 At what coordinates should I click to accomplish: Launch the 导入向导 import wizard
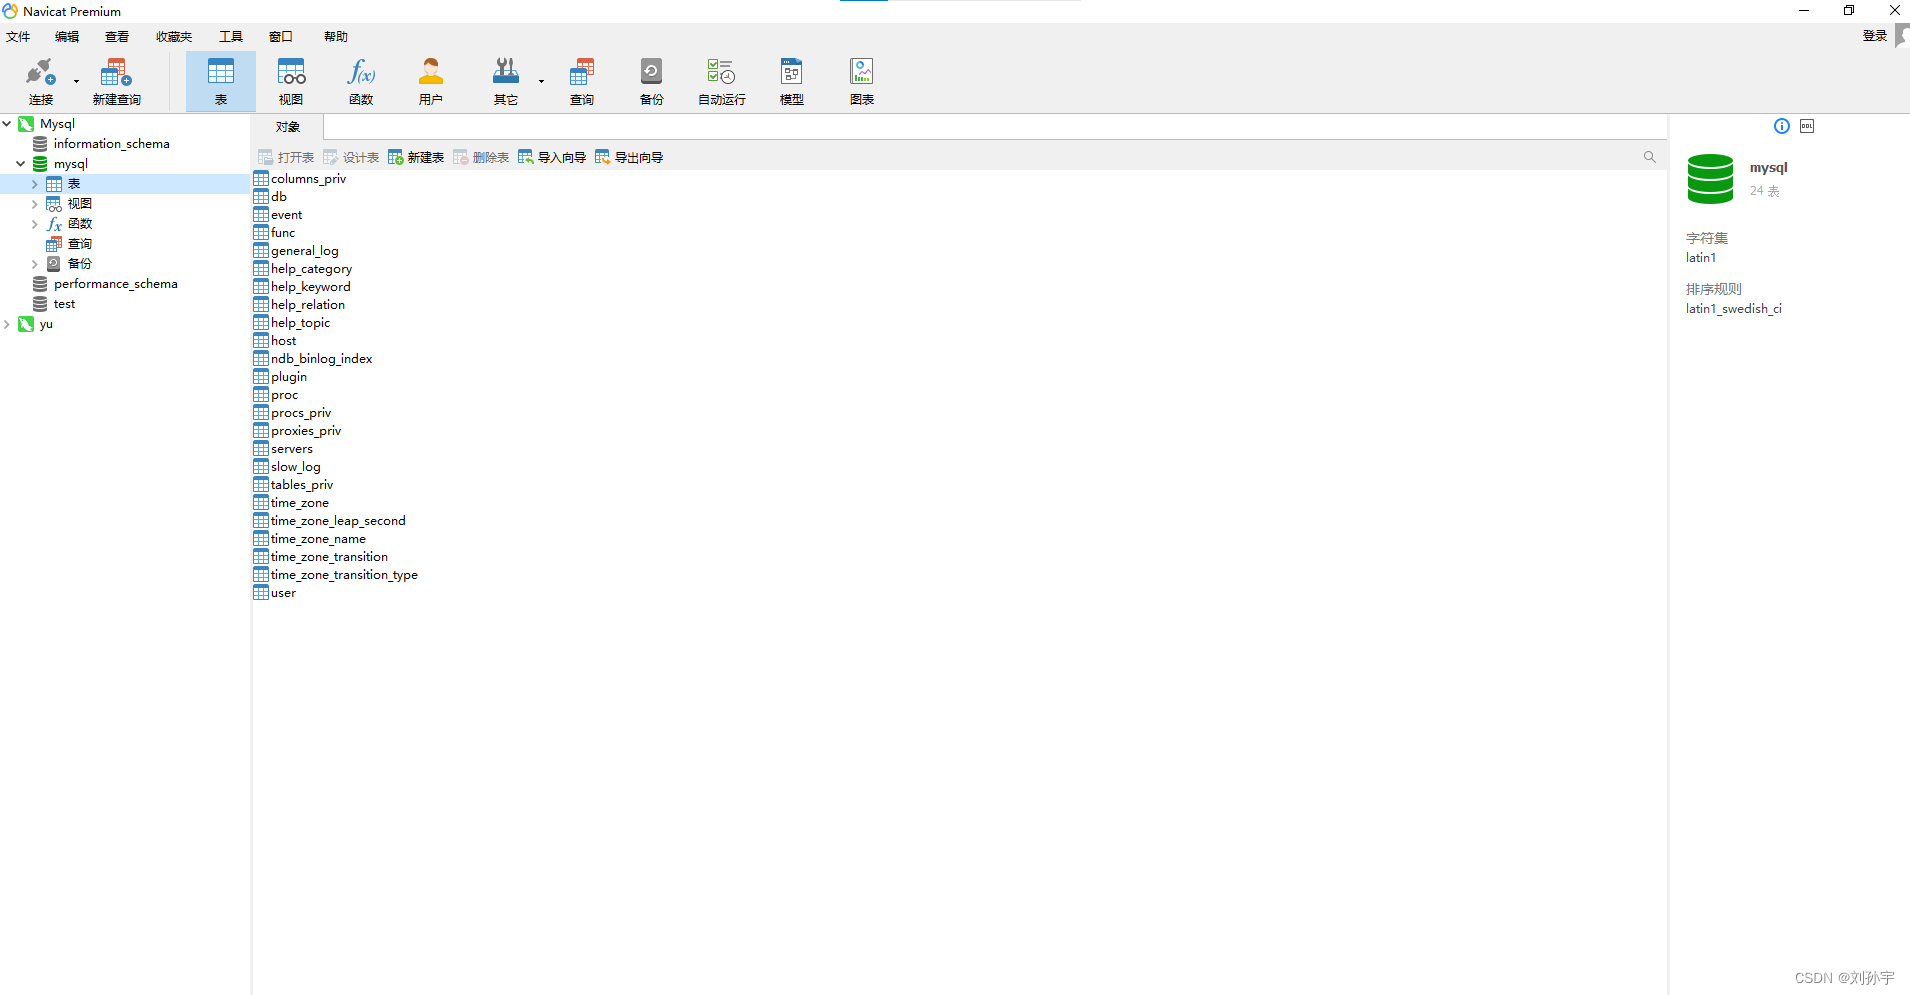[x=552, y=157]
